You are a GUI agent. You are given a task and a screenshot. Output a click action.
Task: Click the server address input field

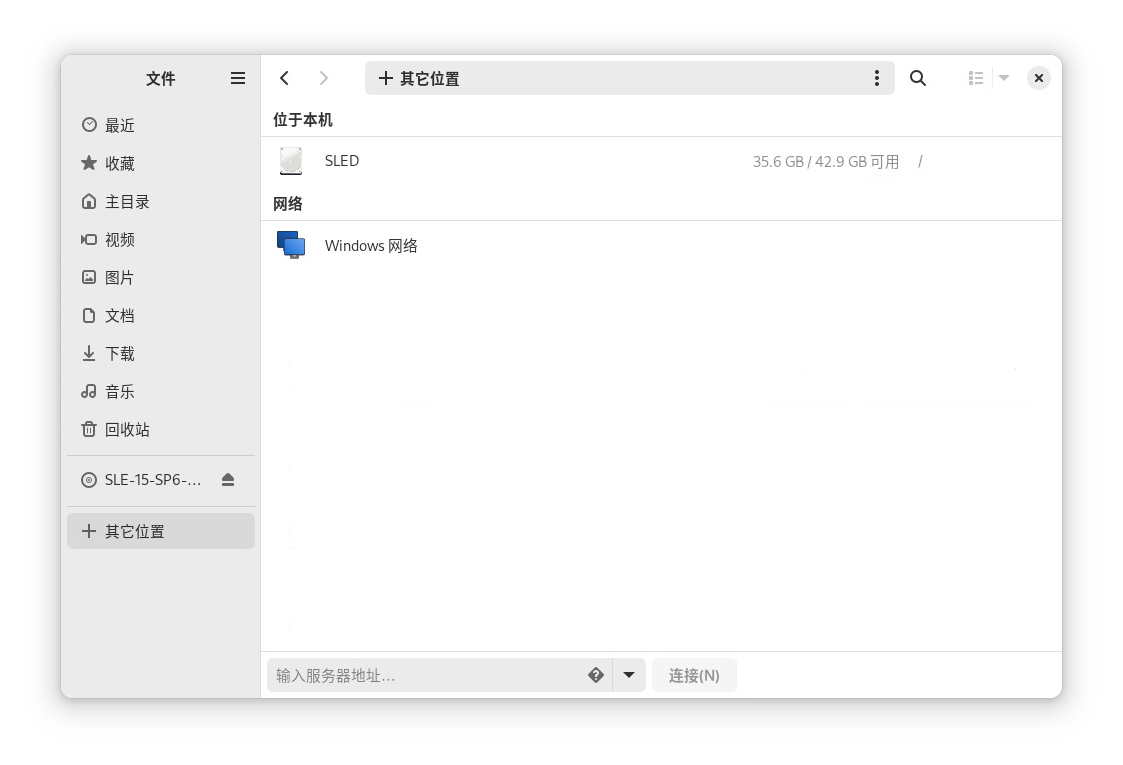[x=425, y=675]
